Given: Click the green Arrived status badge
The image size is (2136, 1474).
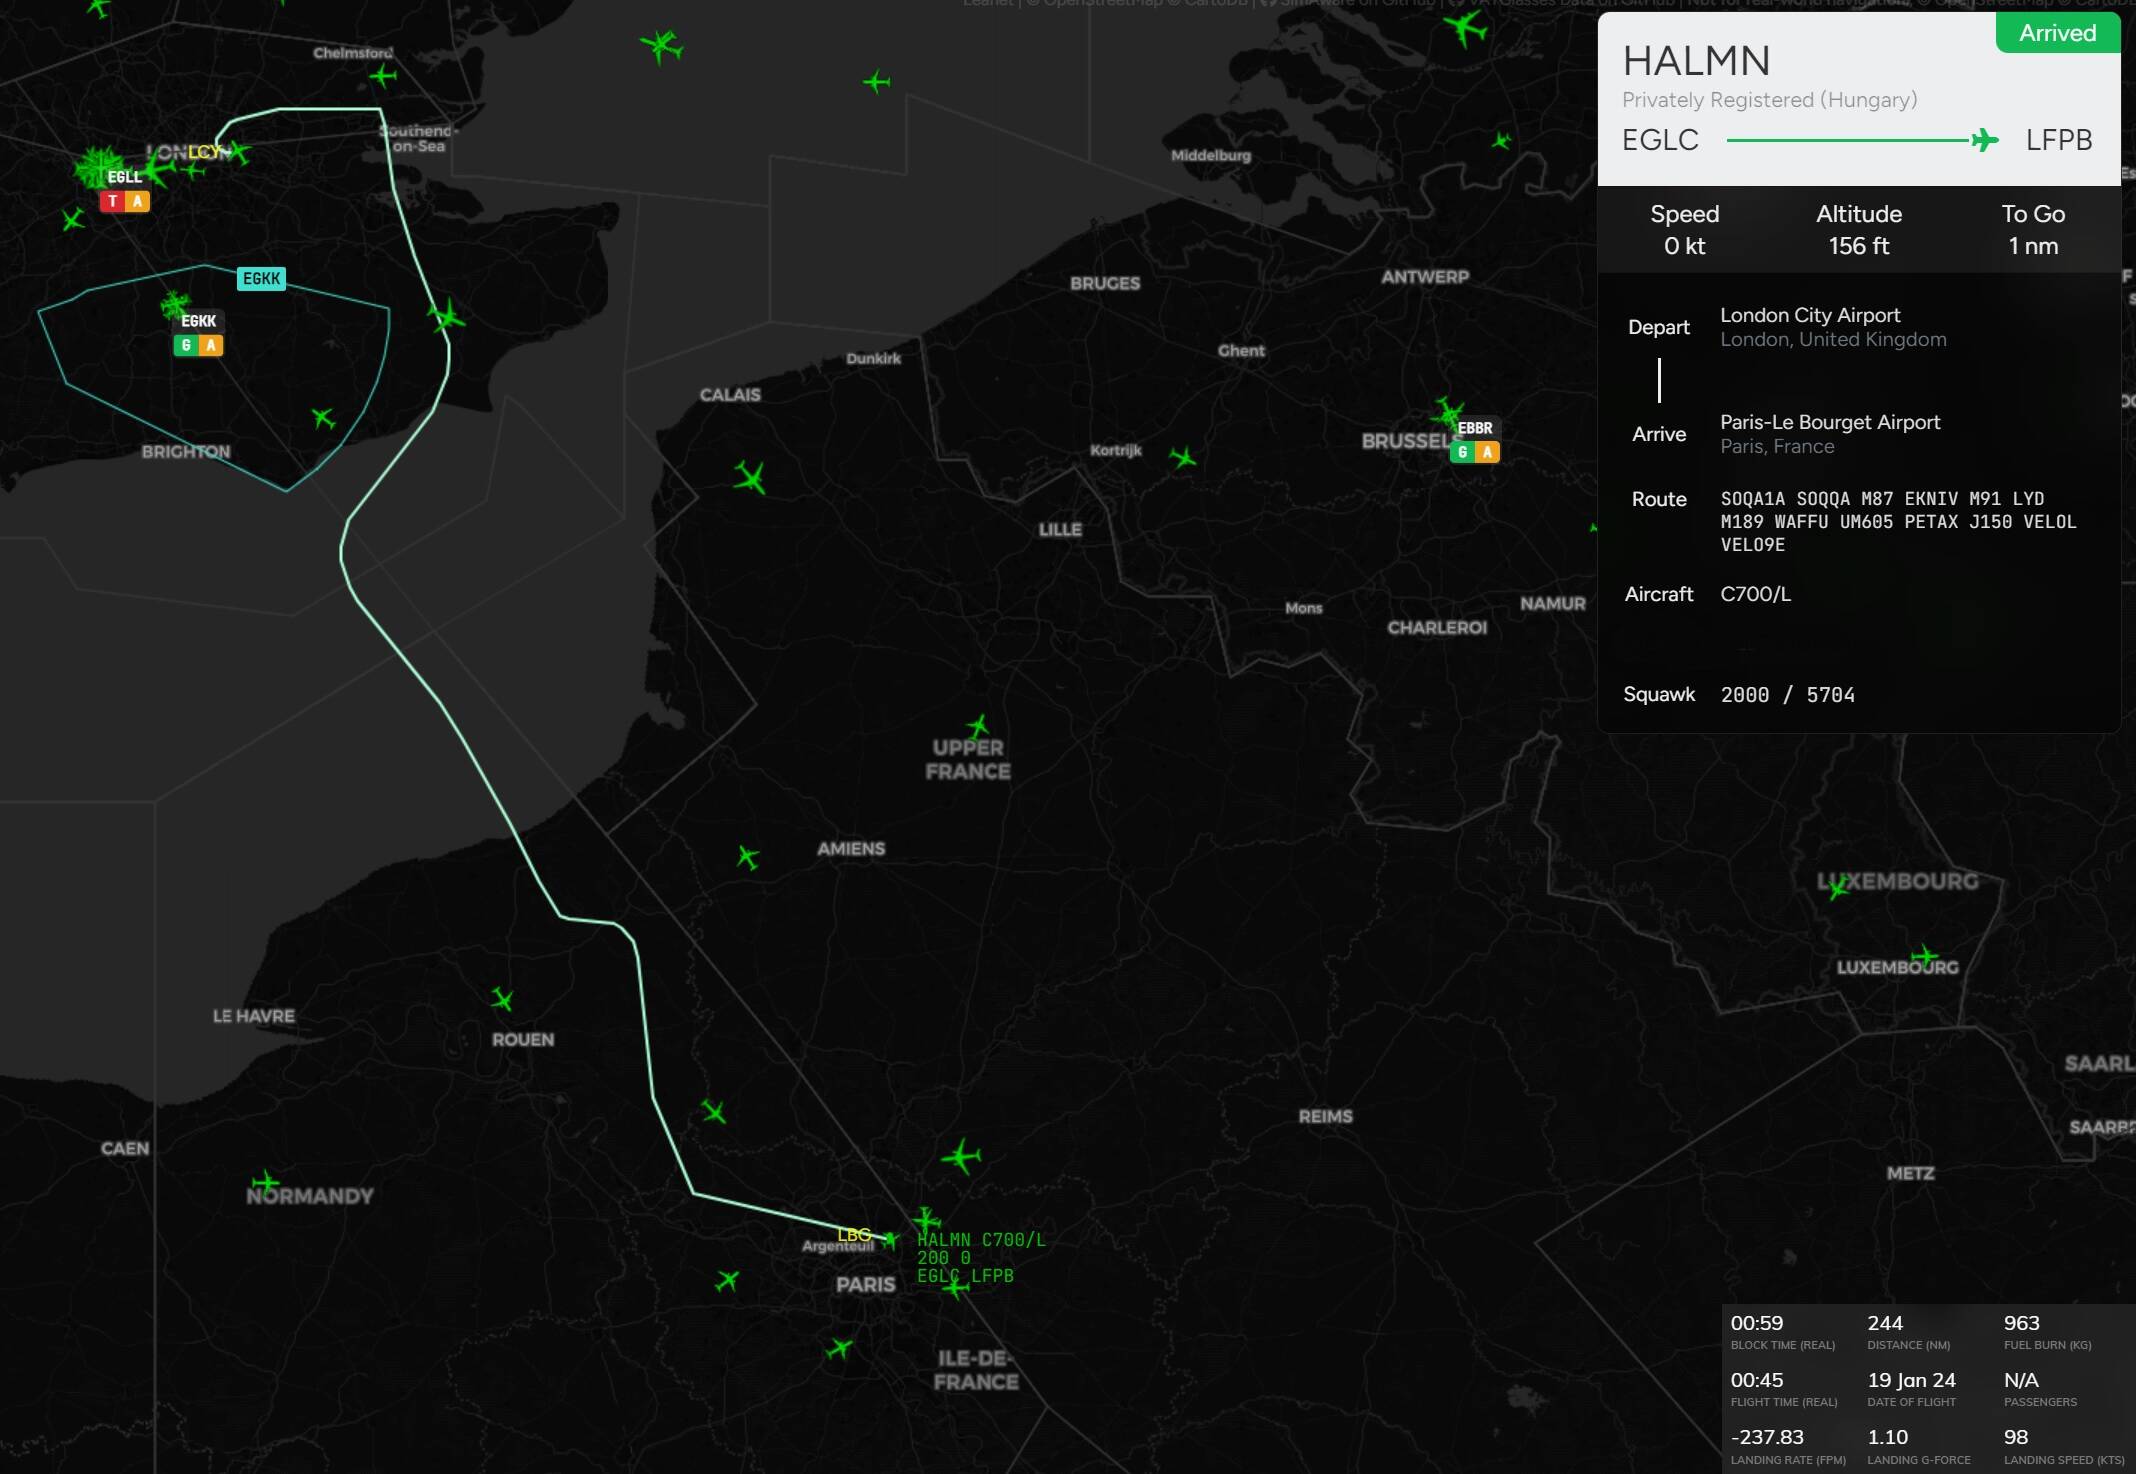Looking at the screenshot, I should coord(2057,33).
